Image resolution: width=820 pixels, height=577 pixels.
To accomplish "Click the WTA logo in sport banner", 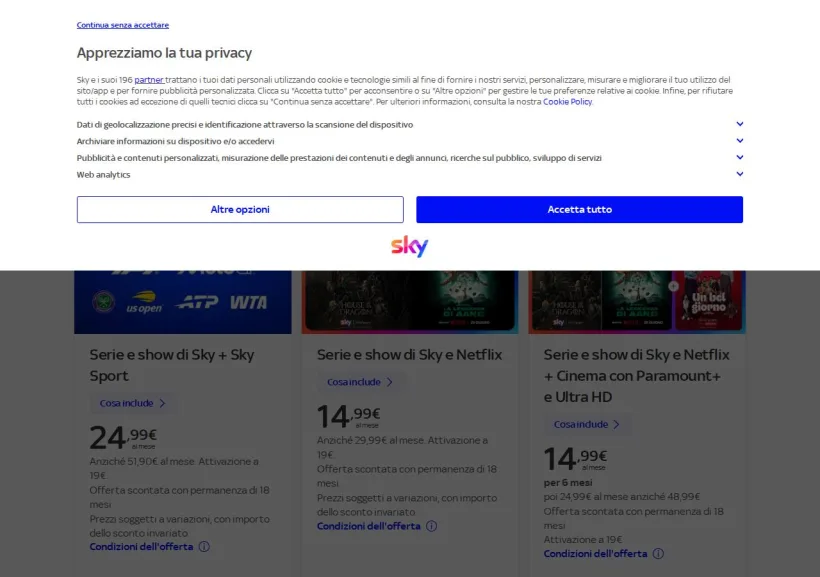I will coord(248,302).
